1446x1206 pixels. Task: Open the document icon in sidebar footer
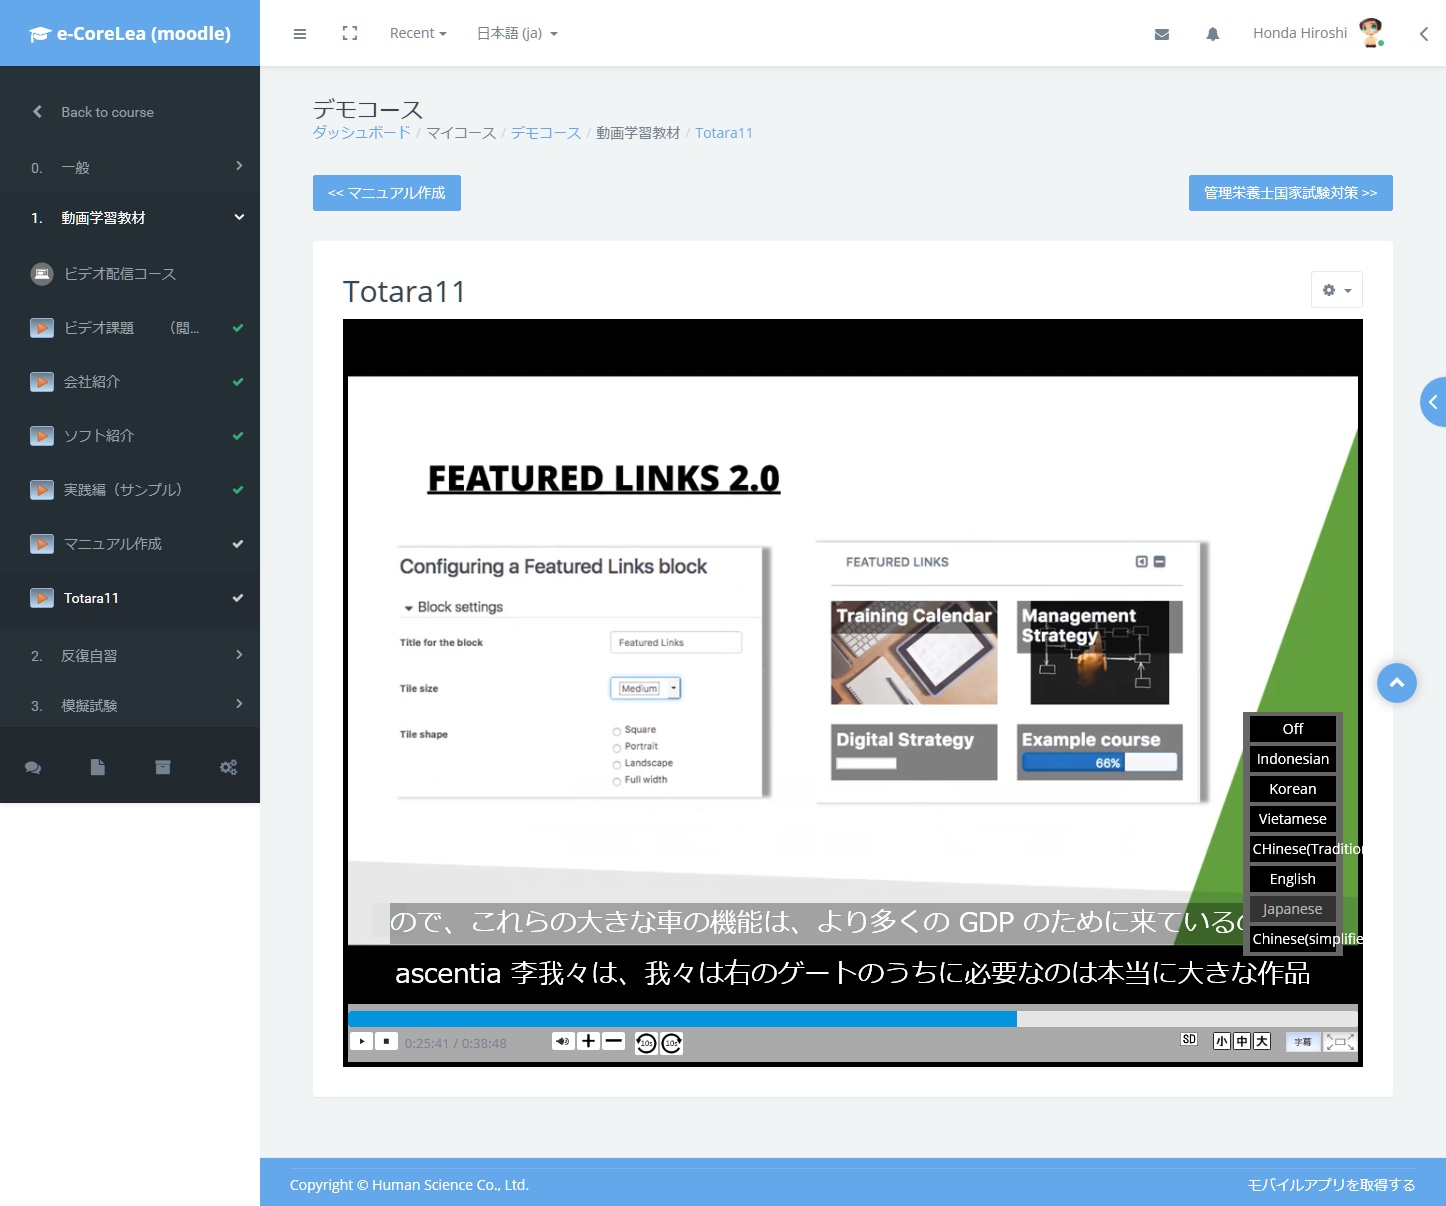[97, 767]
